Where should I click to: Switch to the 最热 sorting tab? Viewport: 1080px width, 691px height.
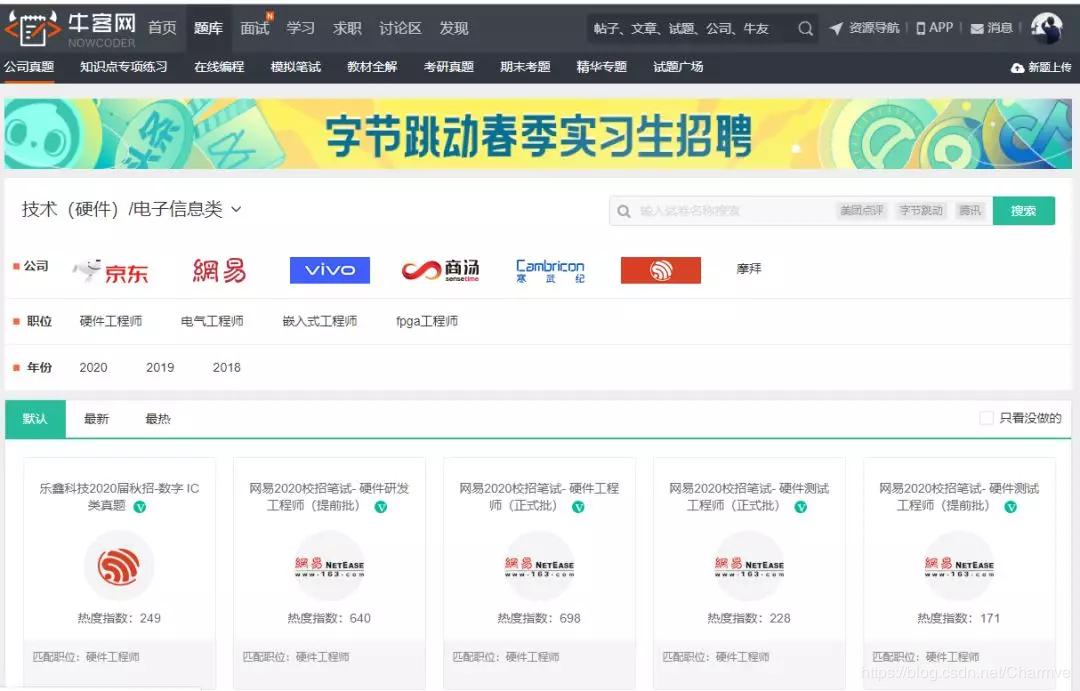[x=157, y=418]
